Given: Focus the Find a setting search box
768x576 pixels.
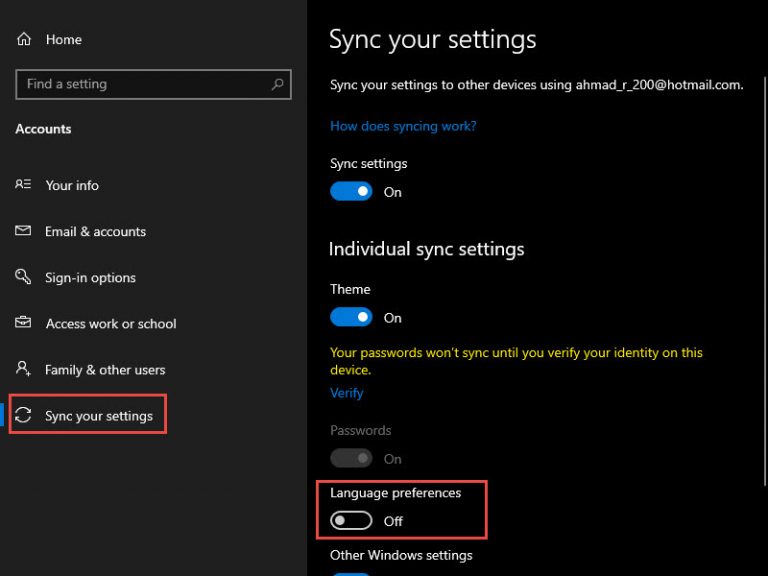Looking at the screenshot, I should pos(153,84).
